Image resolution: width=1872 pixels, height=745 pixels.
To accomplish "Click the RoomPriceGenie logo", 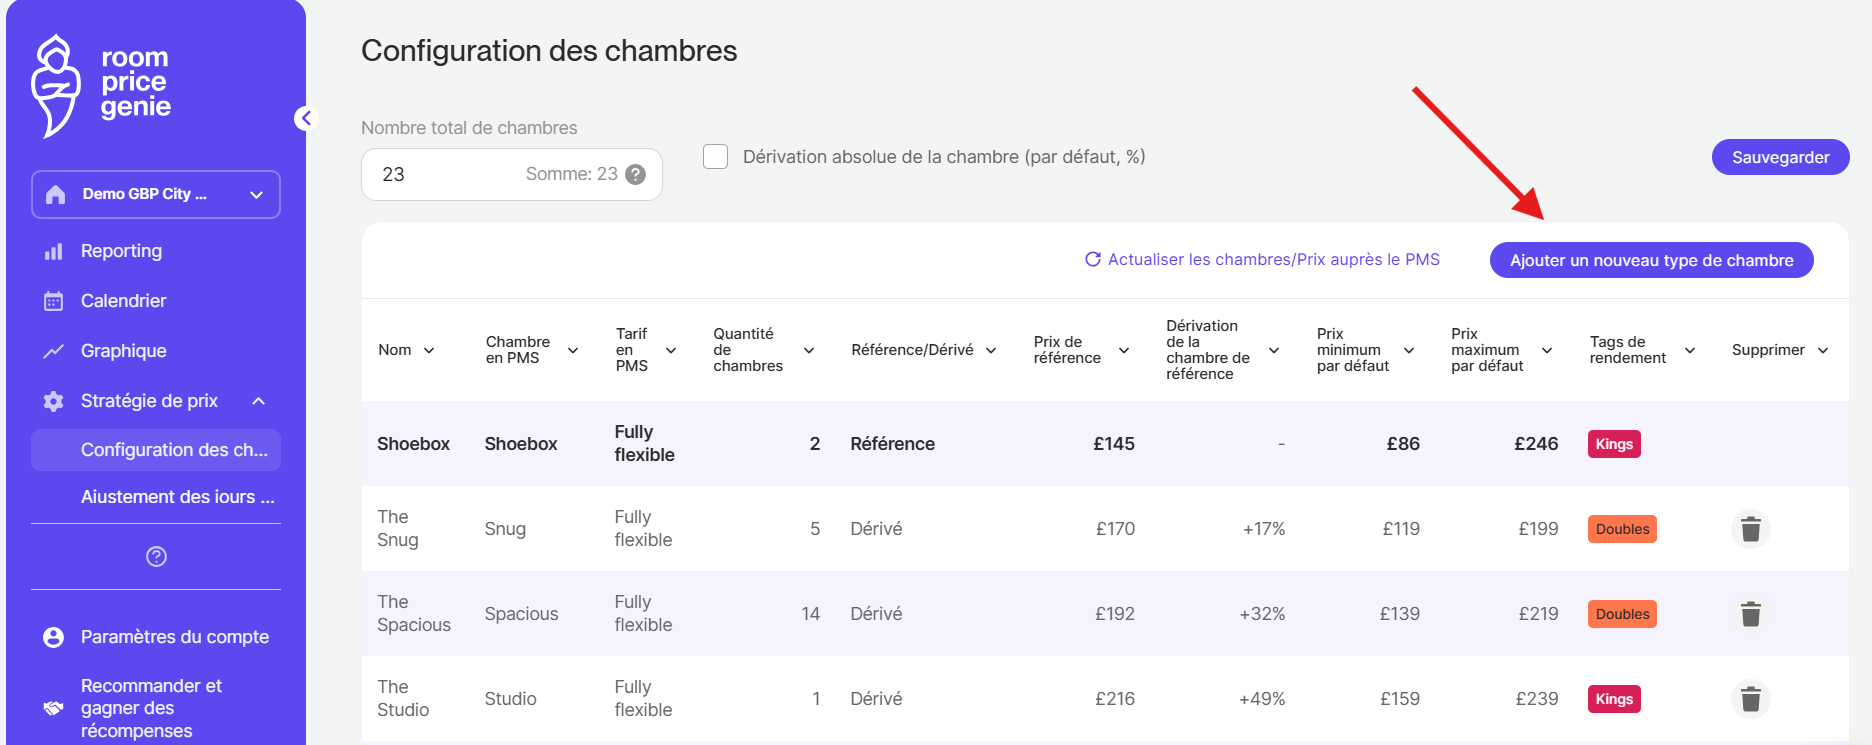I will [101, 84].
